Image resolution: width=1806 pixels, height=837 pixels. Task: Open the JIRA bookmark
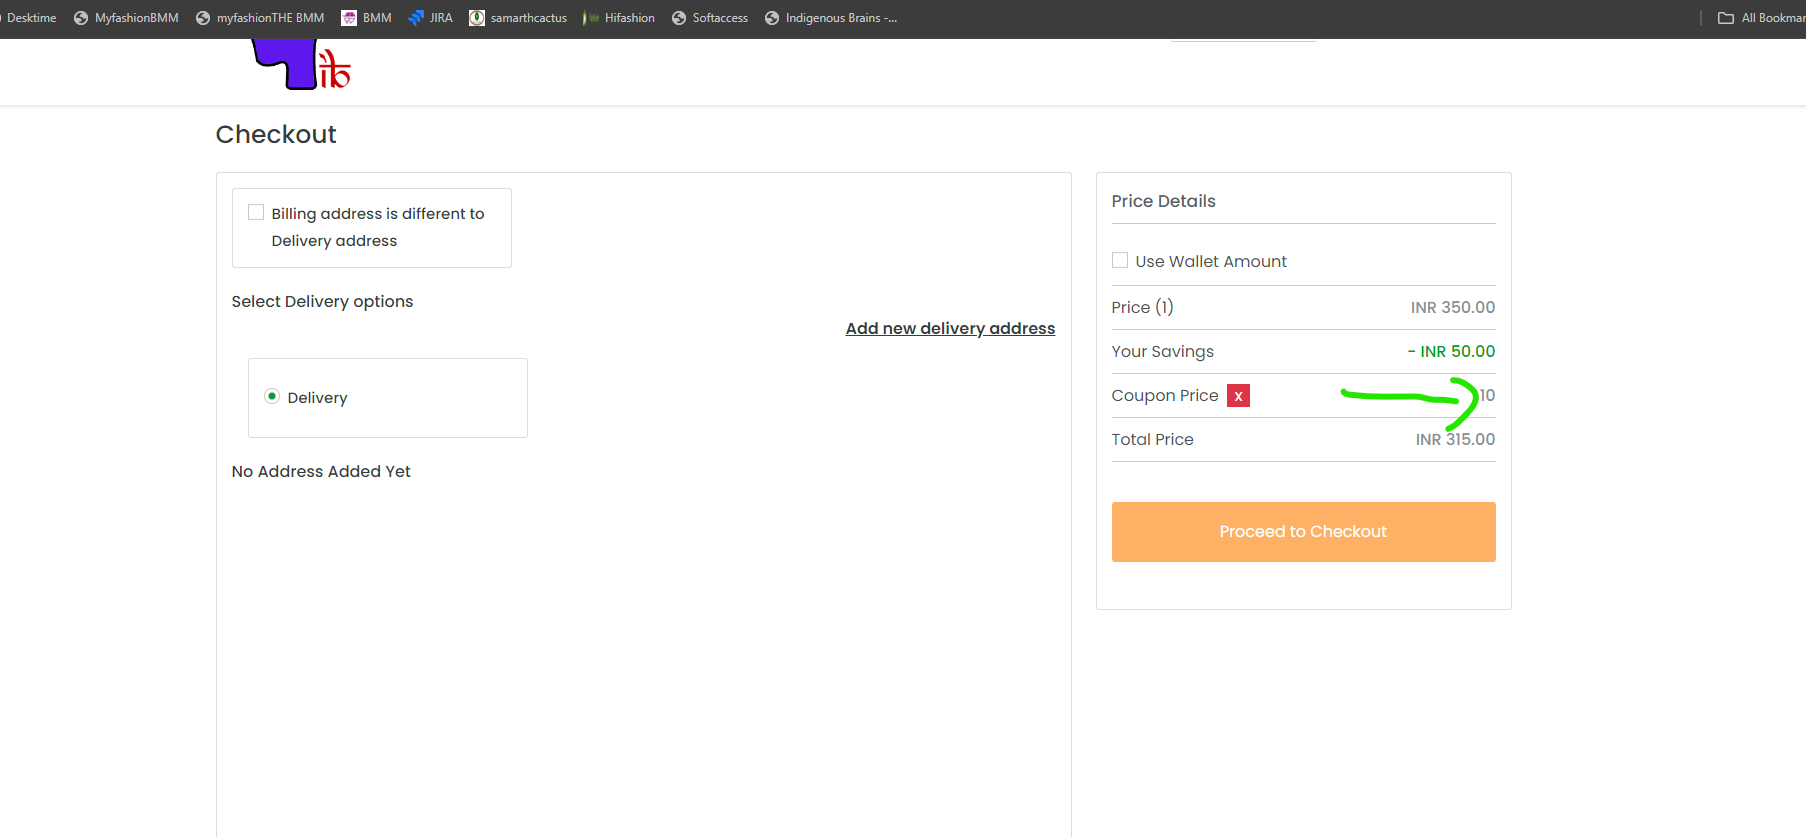tap(430, 18)
